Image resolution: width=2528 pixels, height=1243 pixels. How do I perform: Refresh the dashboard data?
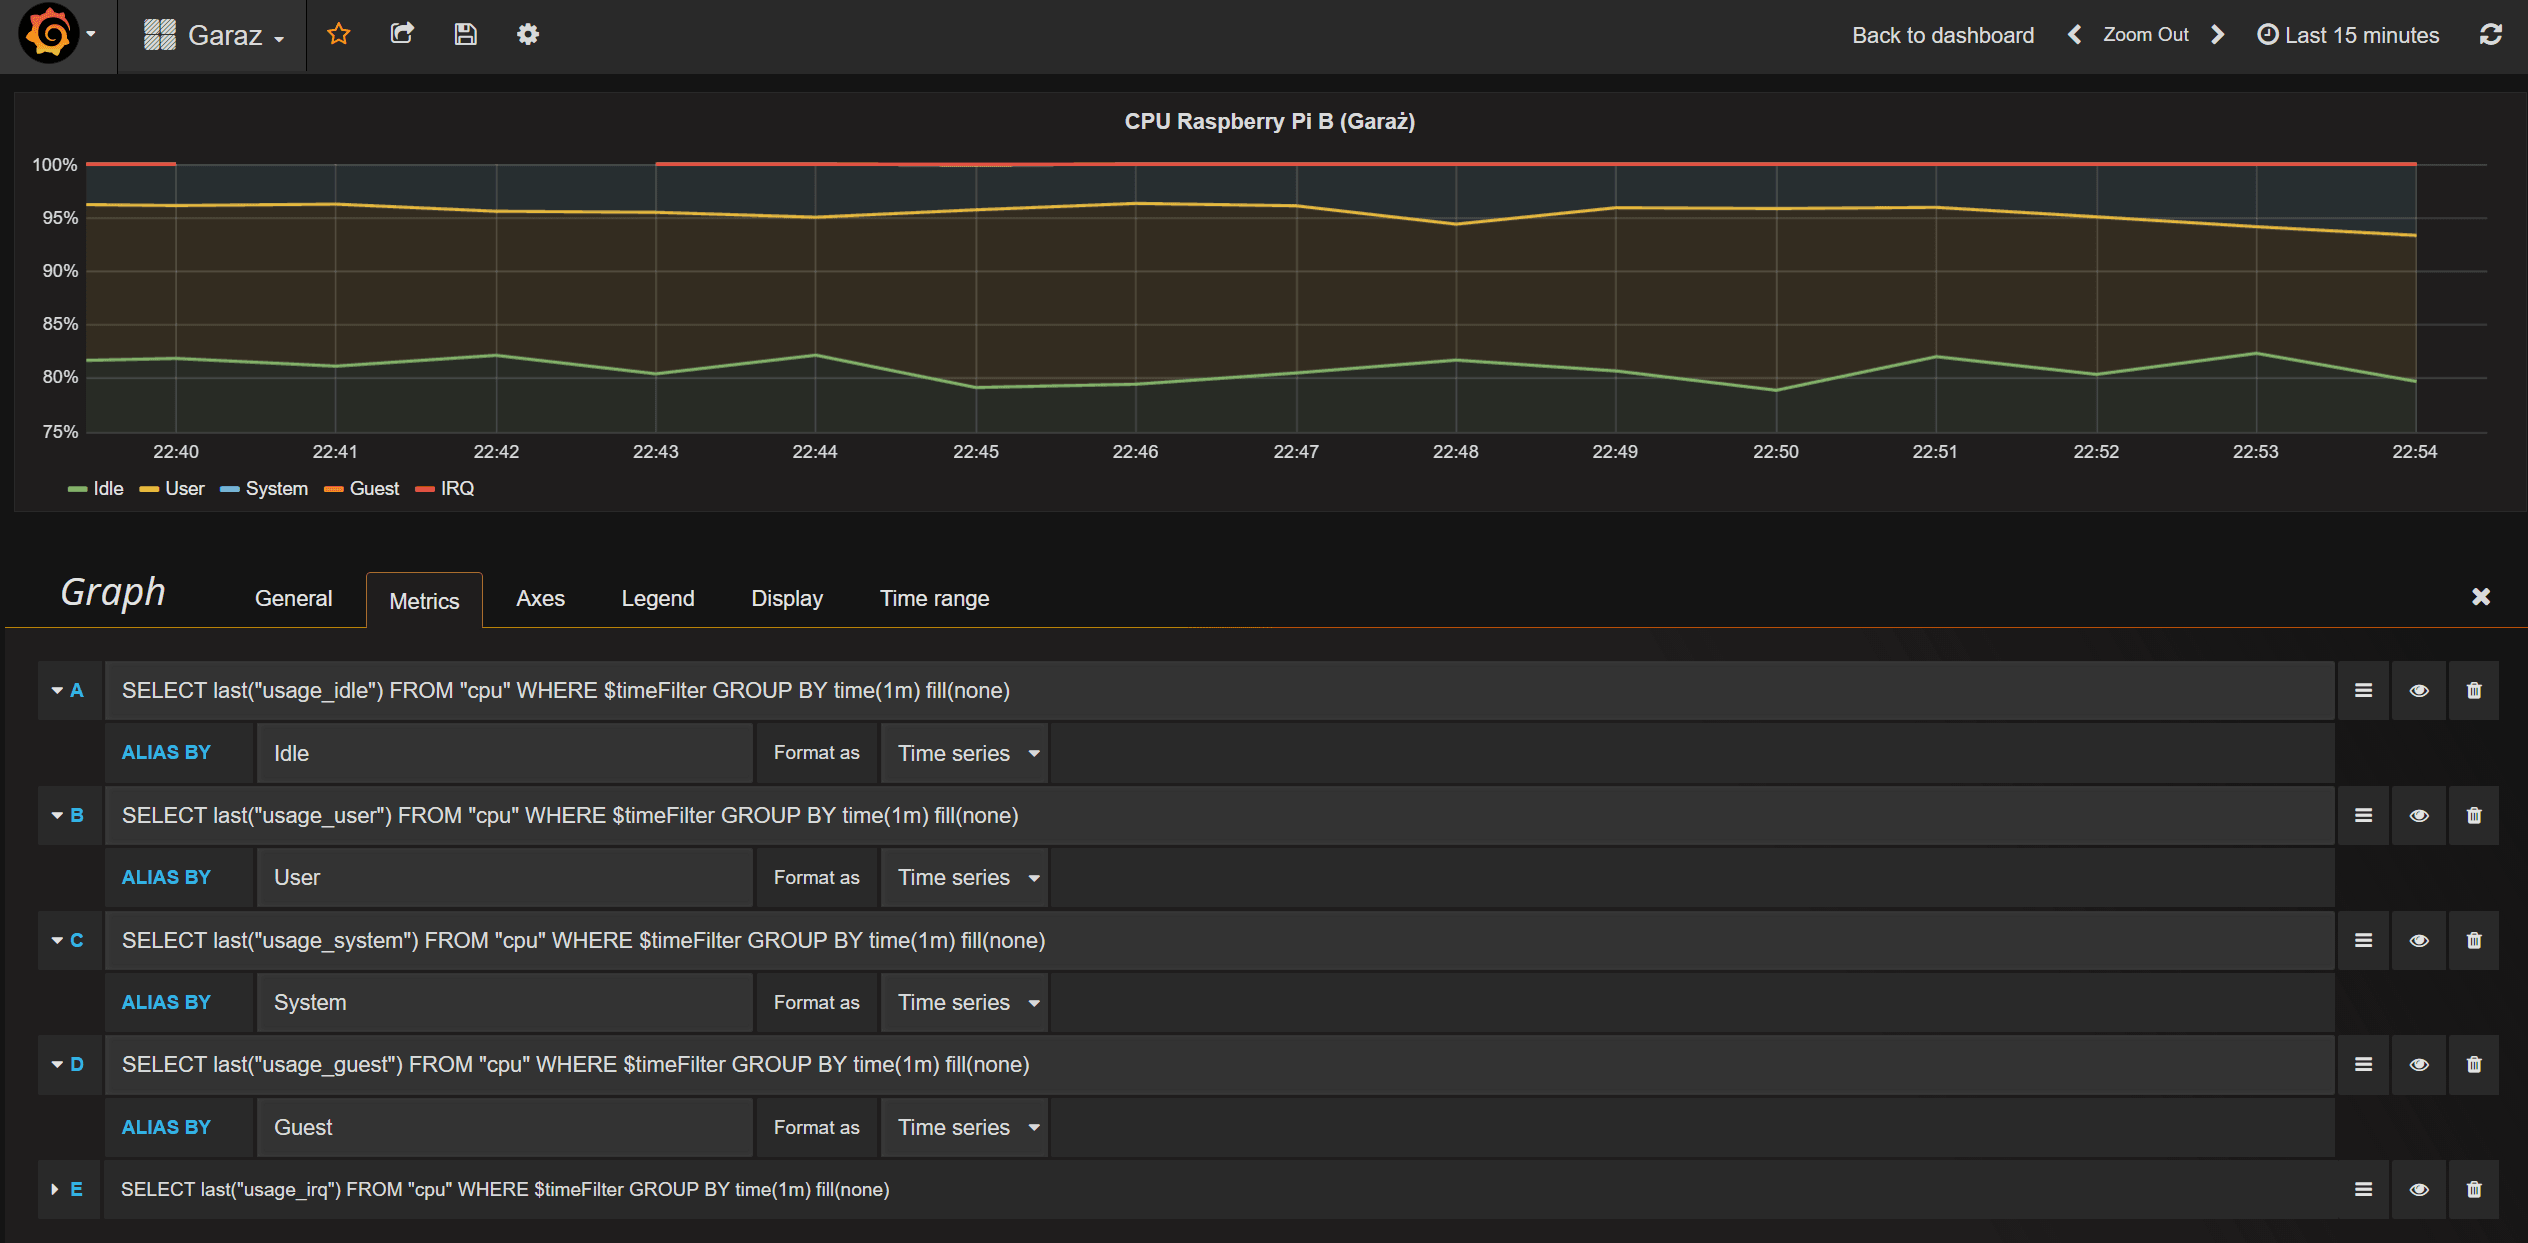(x=2491, y=35)
